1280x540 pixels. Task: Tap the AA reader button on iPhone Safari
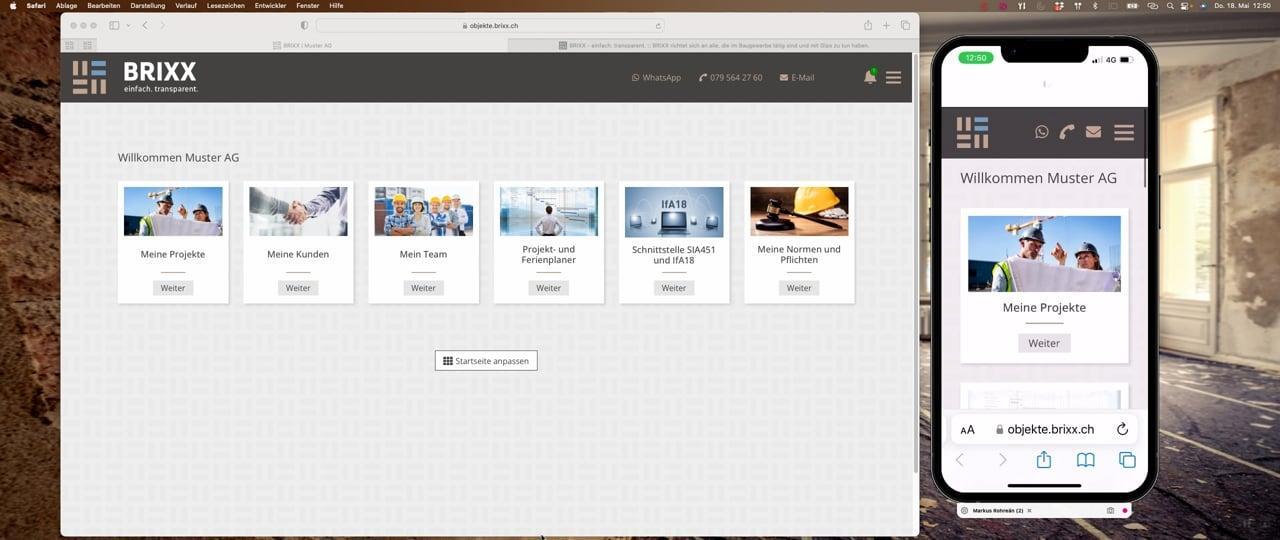click(x=967, y=430)
